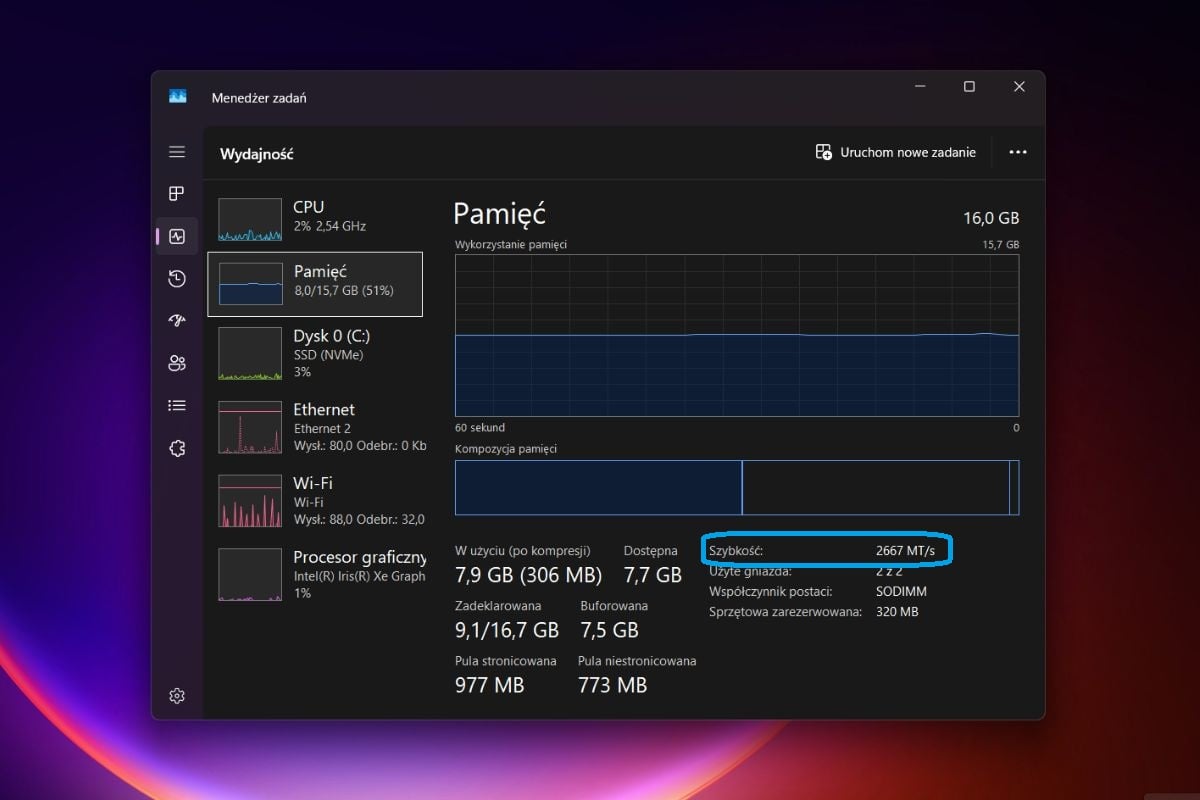Select Pamięć in the performance list
1200x800 pixels.
click(315, 283)
